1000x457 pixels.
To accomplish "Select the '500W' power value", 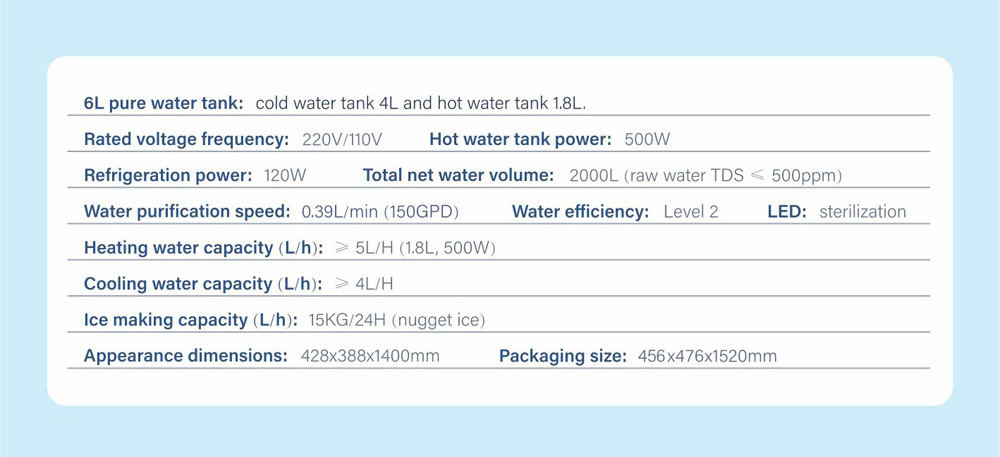I will [x=647, y=139].
